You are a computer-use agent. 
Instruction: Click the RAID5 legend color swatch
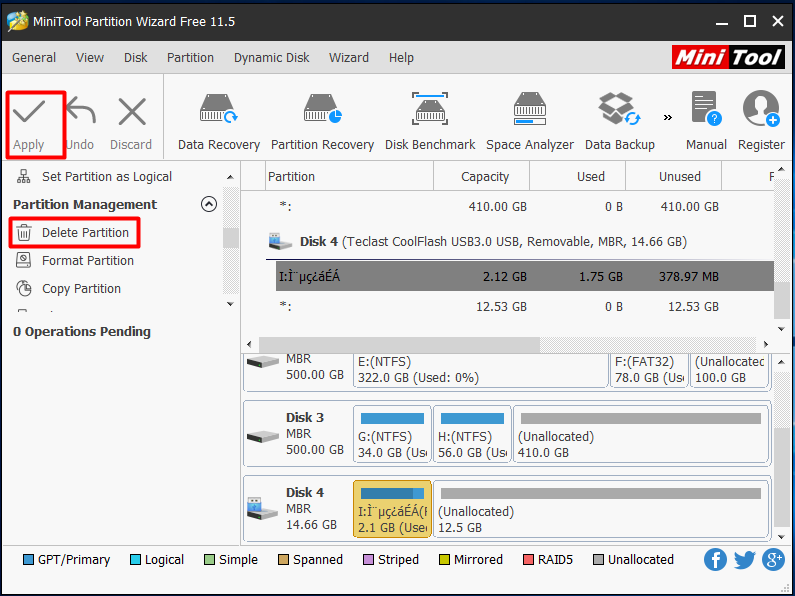pos(528,560)
